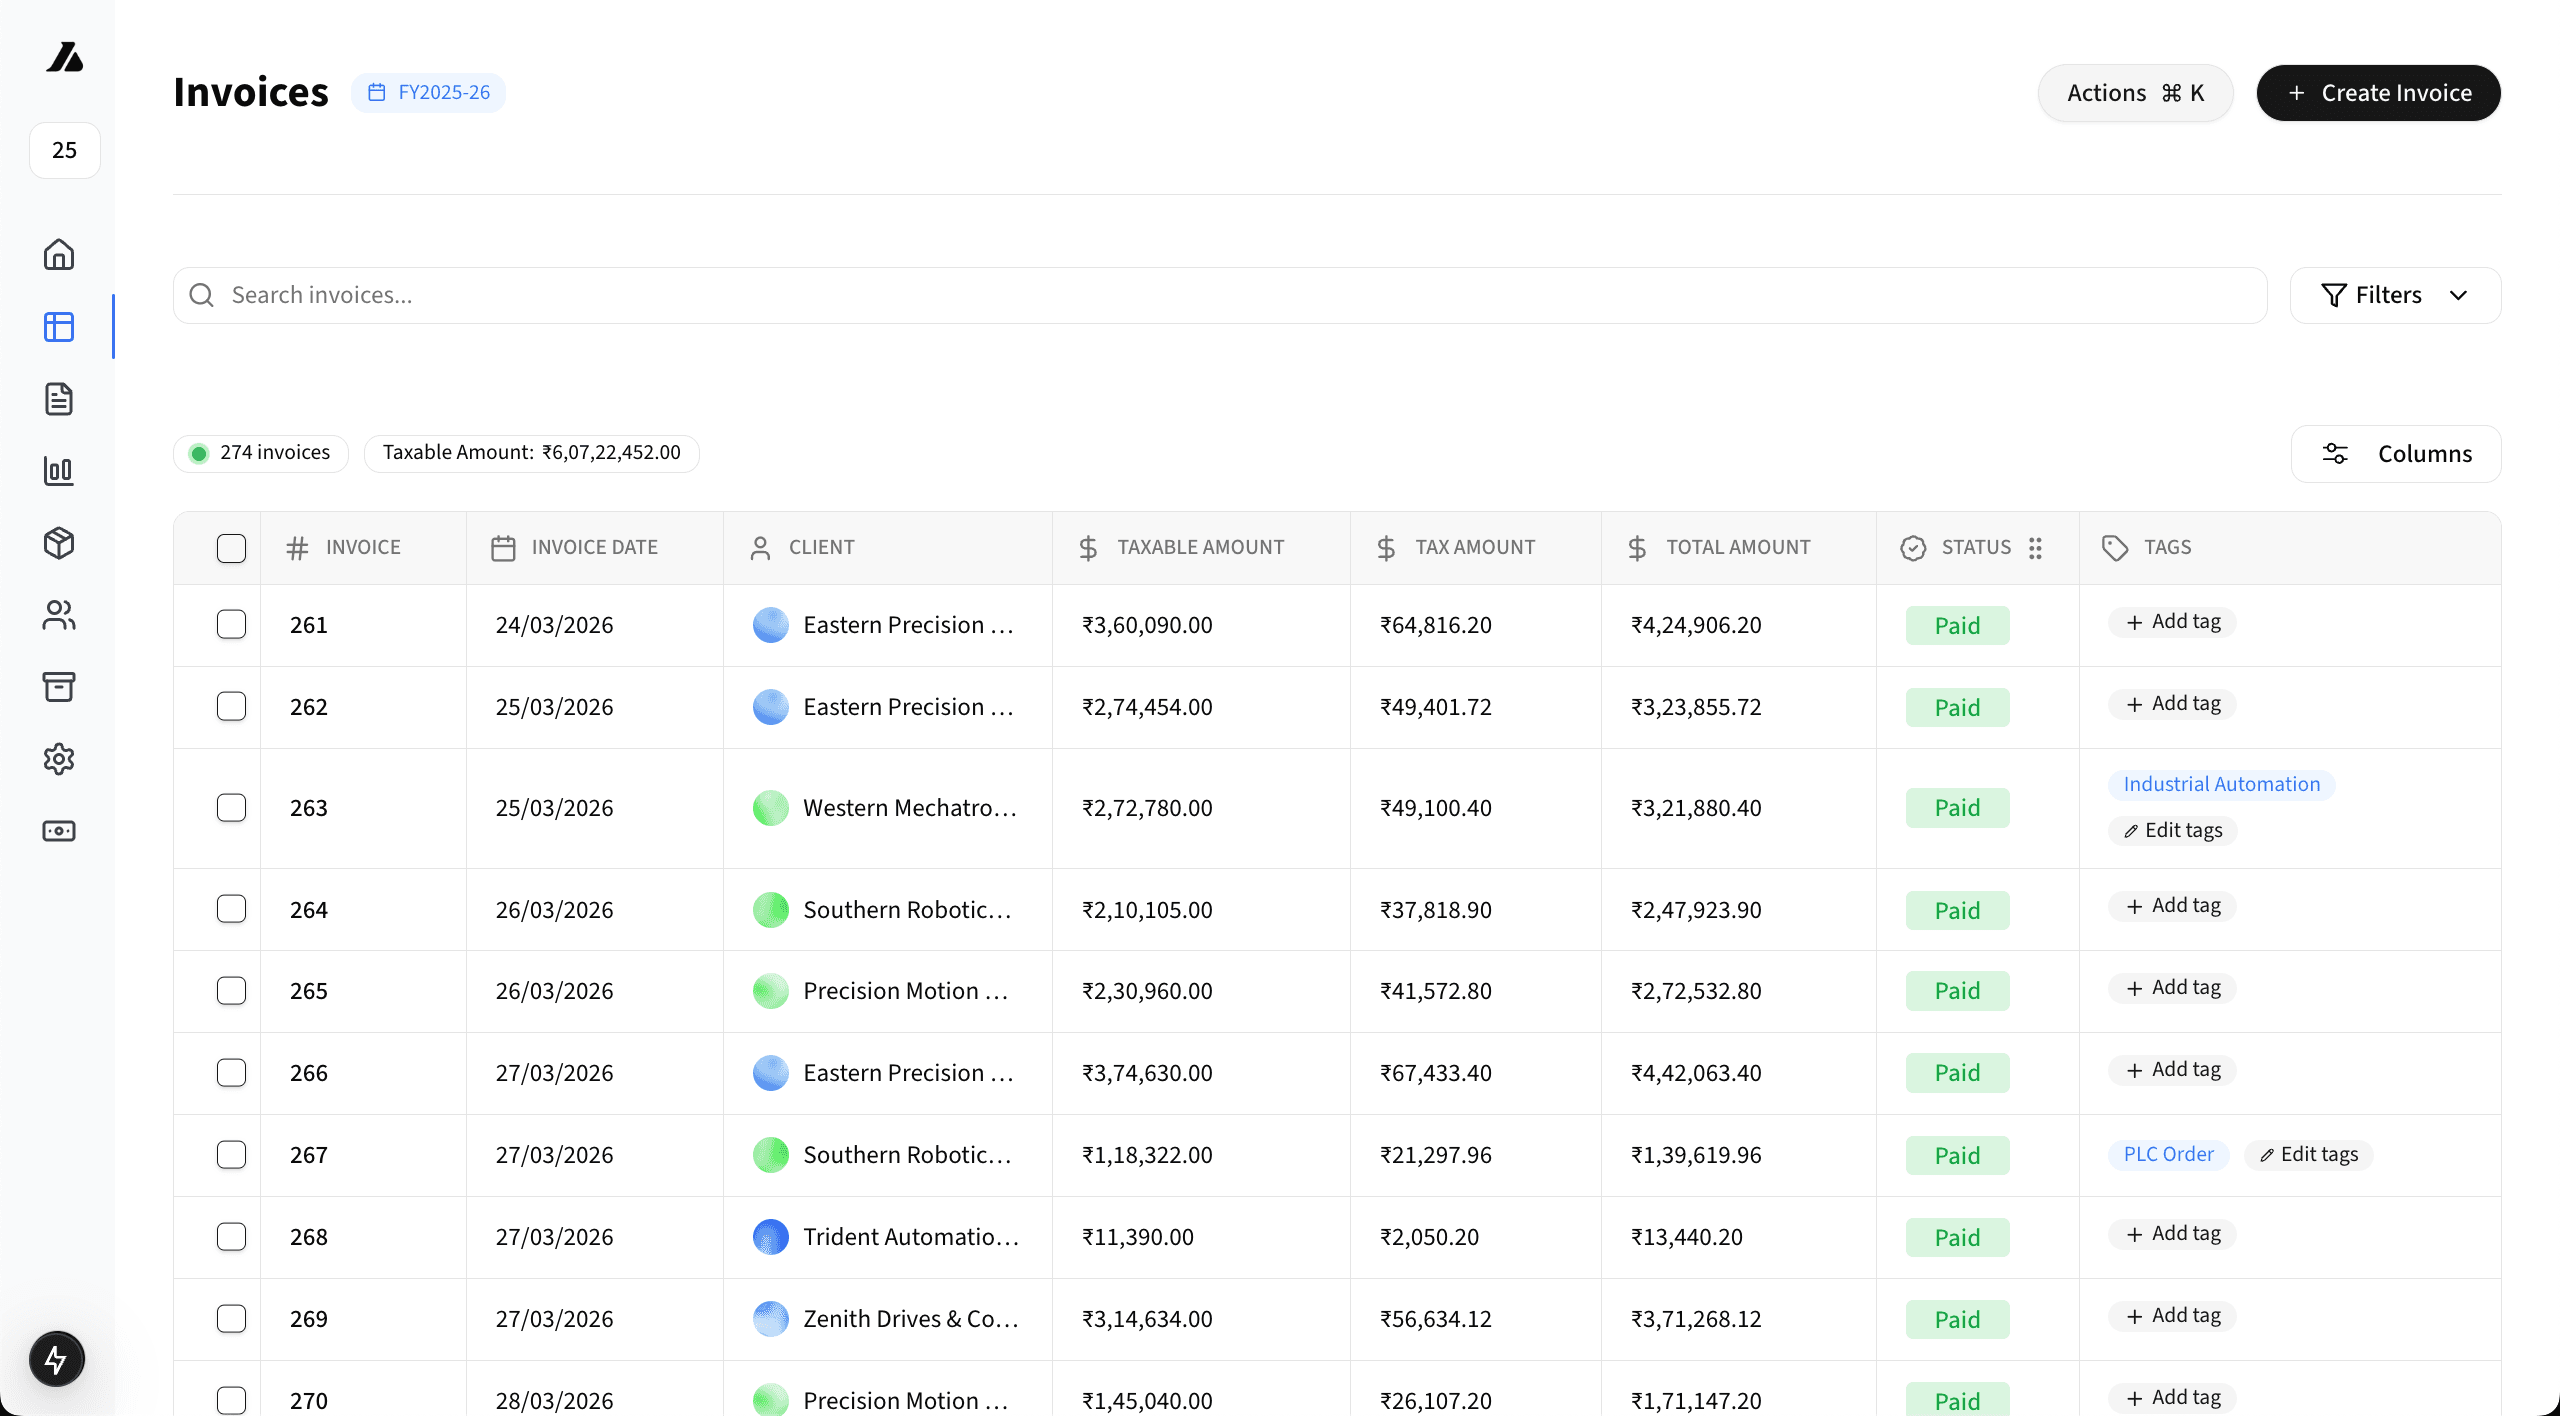
Task: Open the clients people icon
Action: pyautogui.click(x=59, y=615)
